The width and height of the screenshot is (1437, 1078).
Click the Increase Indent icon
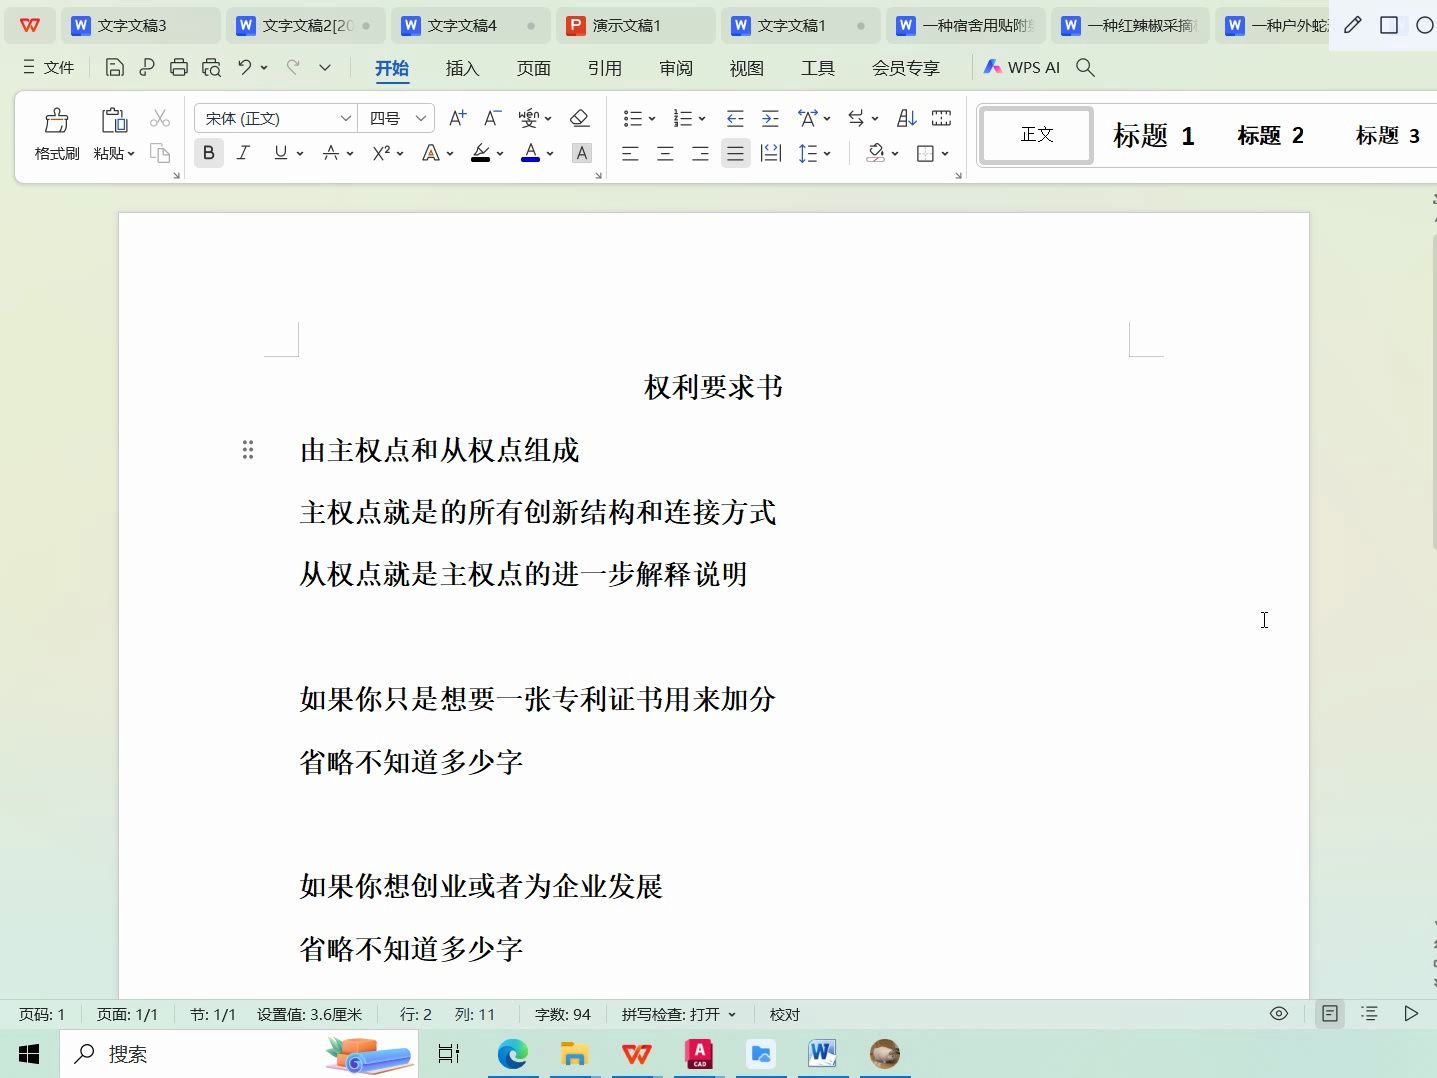[770, 118]
